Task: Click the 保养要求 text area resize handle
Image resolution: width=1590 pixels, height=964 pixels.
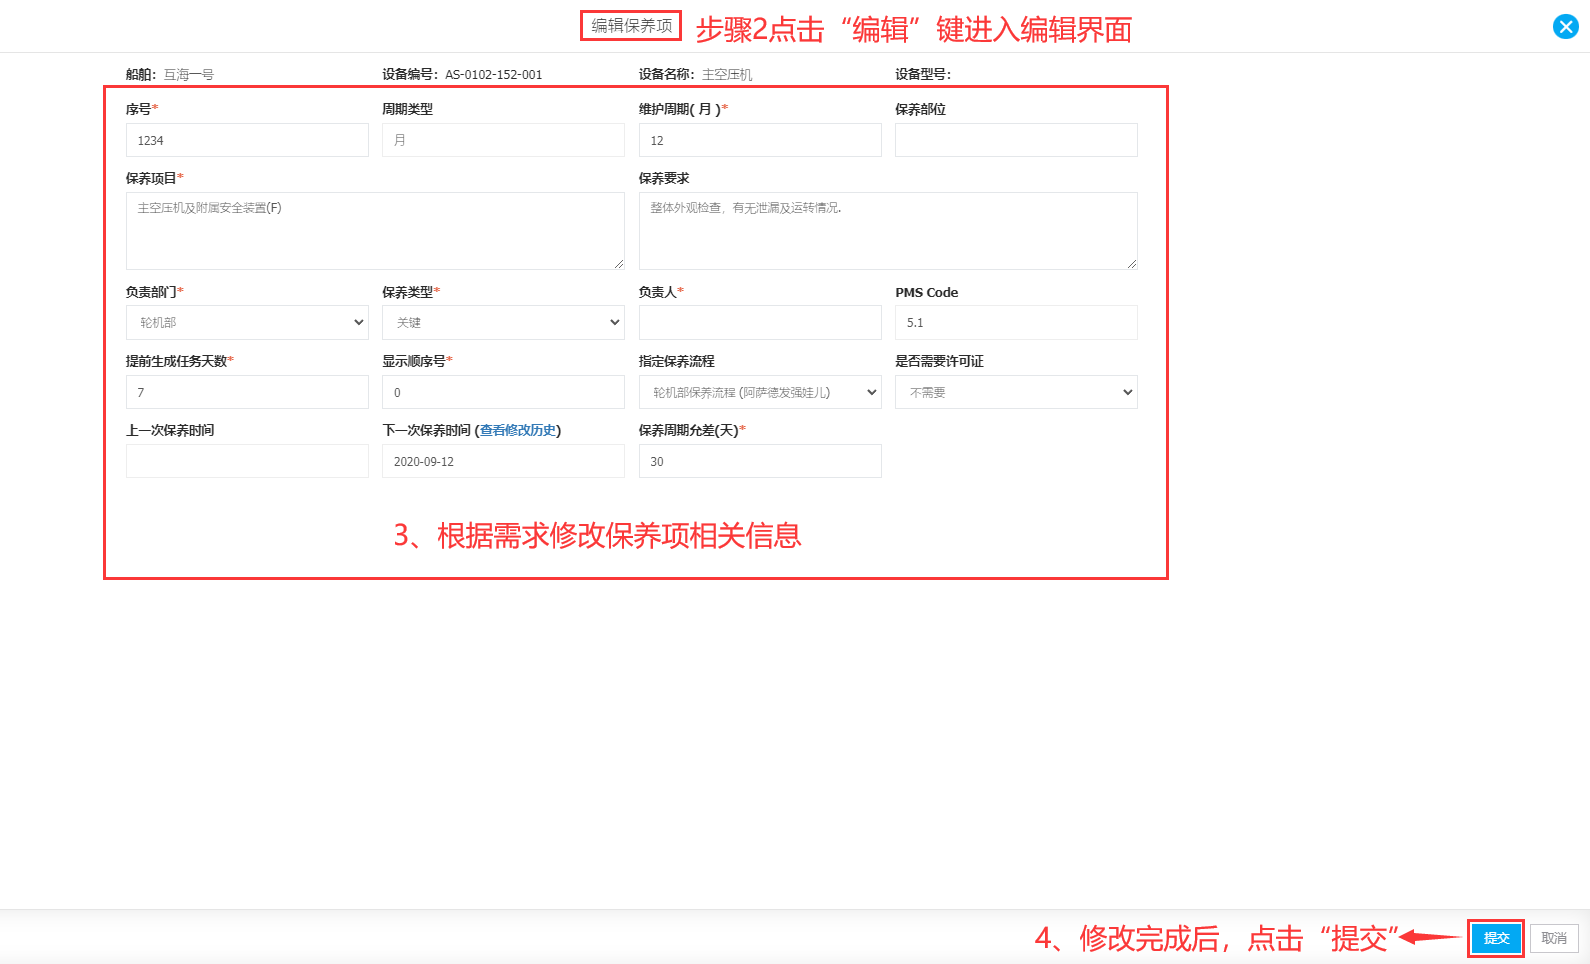Action: click(x=1132, y=264)
